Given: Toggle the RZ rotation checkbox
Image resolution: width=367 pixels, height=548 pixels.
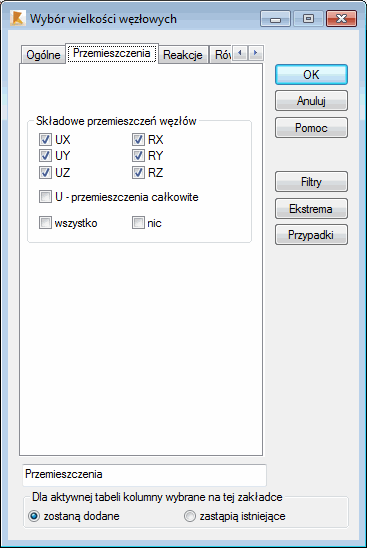Looking at the screenshot, I should (138, 172).
